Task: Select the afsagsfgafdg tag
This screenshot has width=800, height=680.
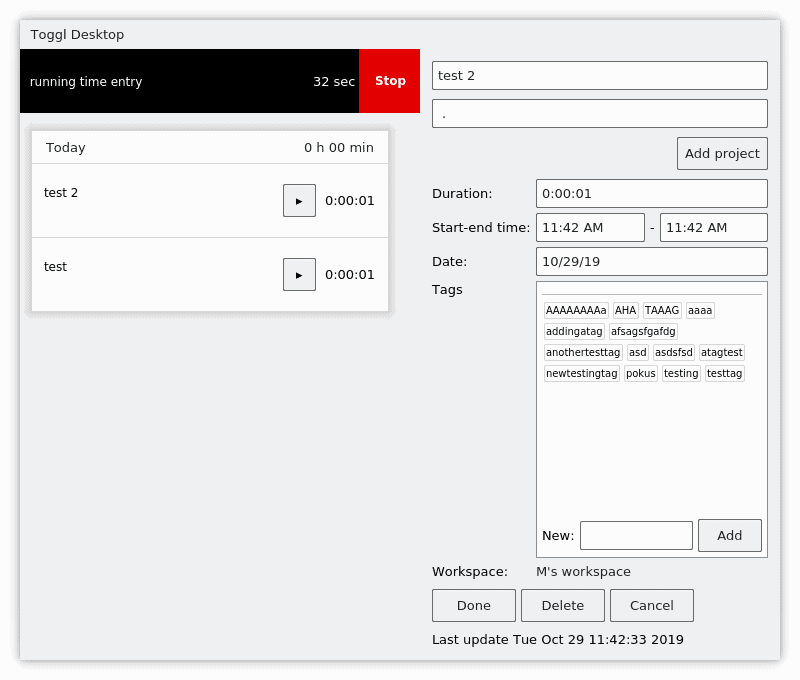Action: tap(643, 331)
